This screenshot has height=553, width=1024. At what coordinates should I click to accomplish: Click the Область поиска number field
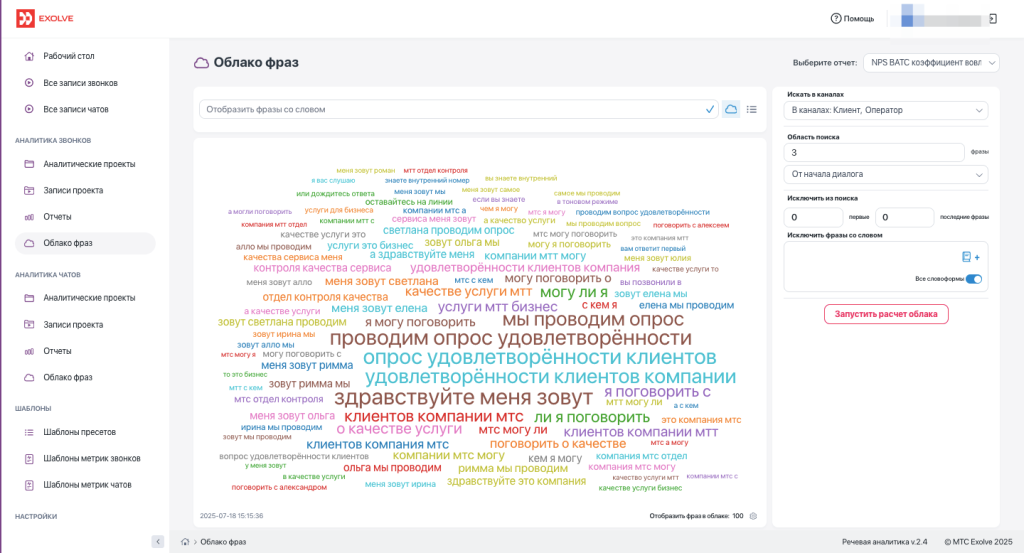pos(874,153)
